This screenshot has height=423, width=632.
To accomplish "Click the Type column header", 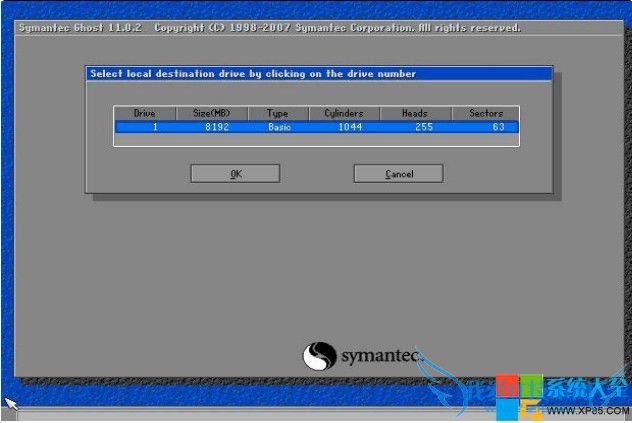I will [x=278, y=113].
